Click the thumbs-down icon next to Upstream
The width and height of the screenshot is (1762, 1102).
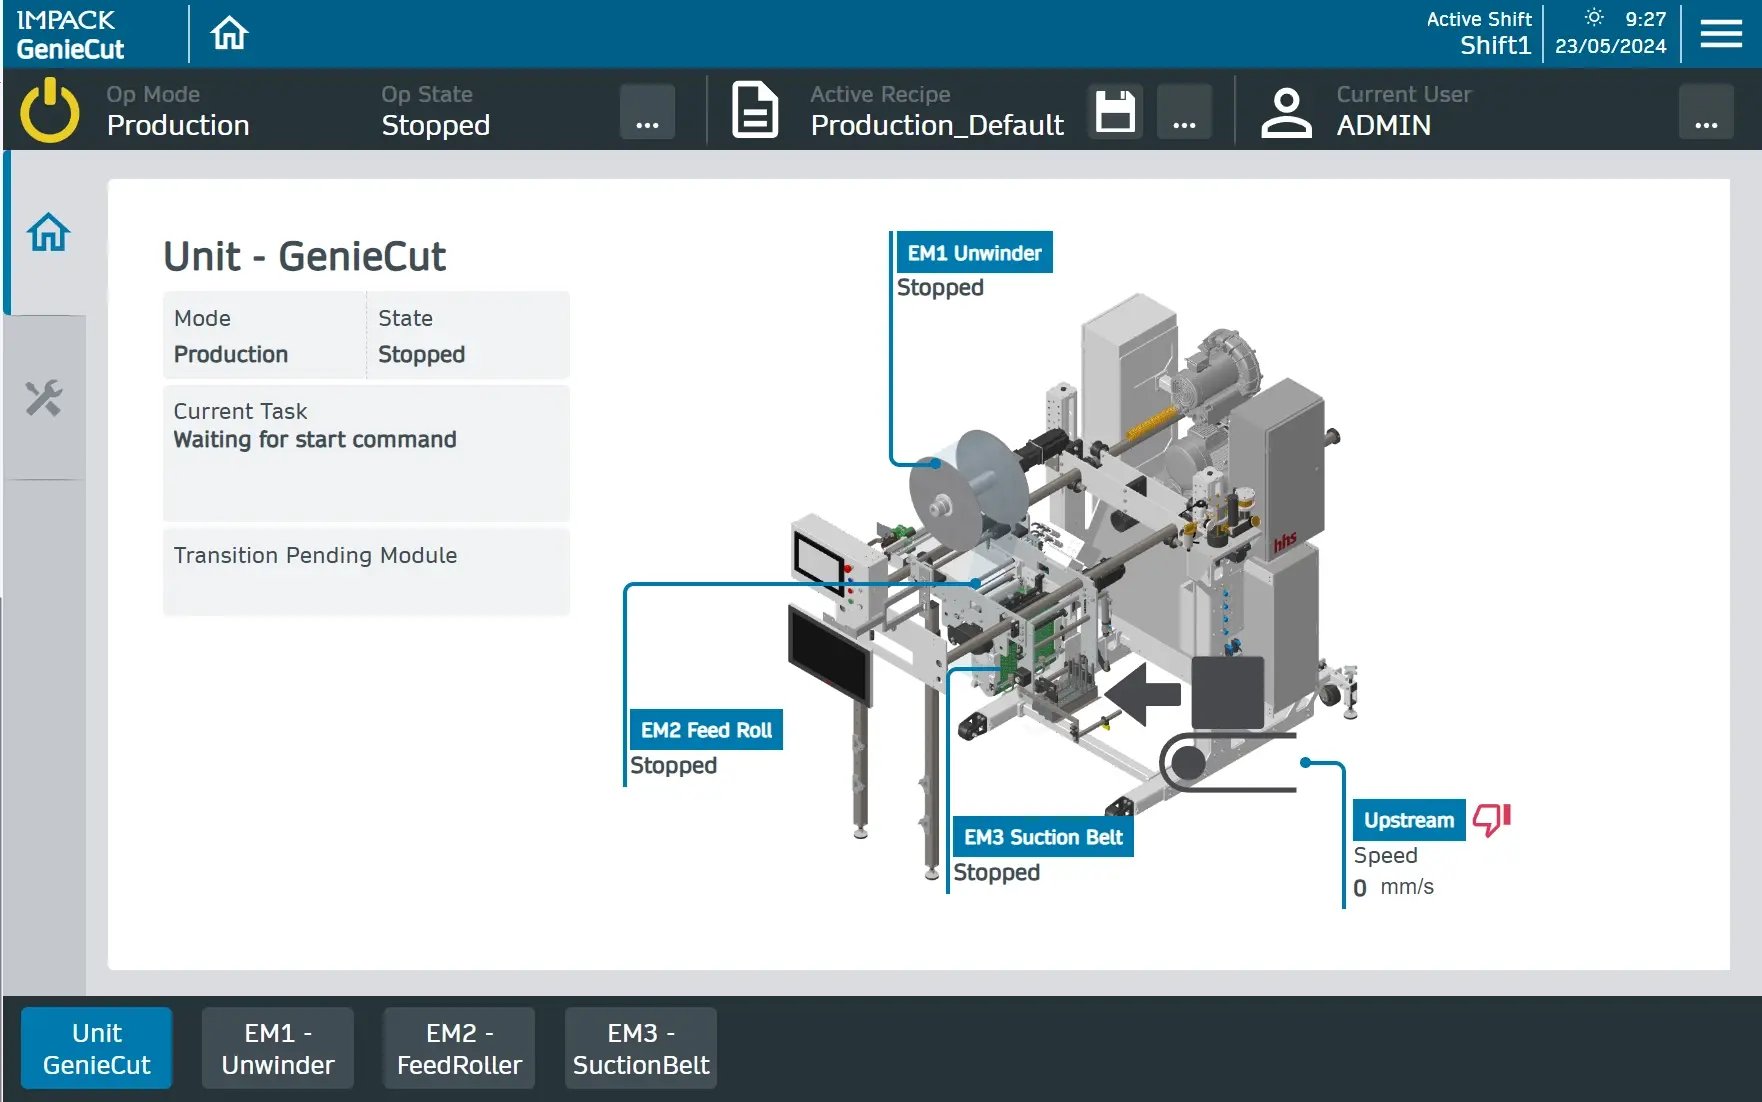(x=1490, y=820)
